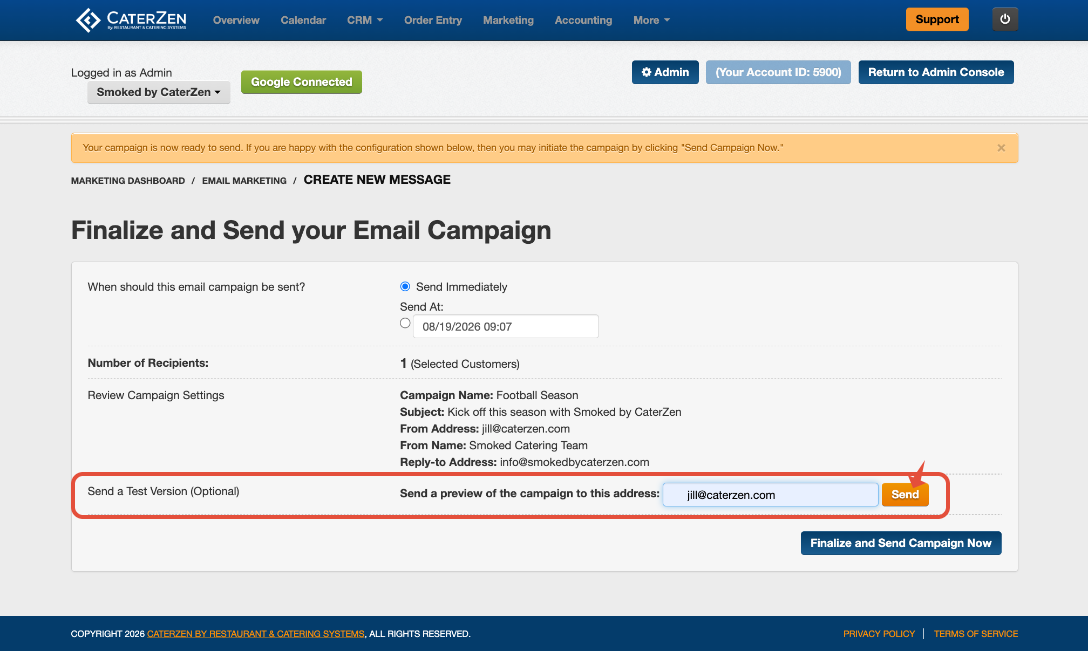This screenshot has width=1088, height=651.
Task: Open the Order Entry menu item
Action: [x=433, y=20]
